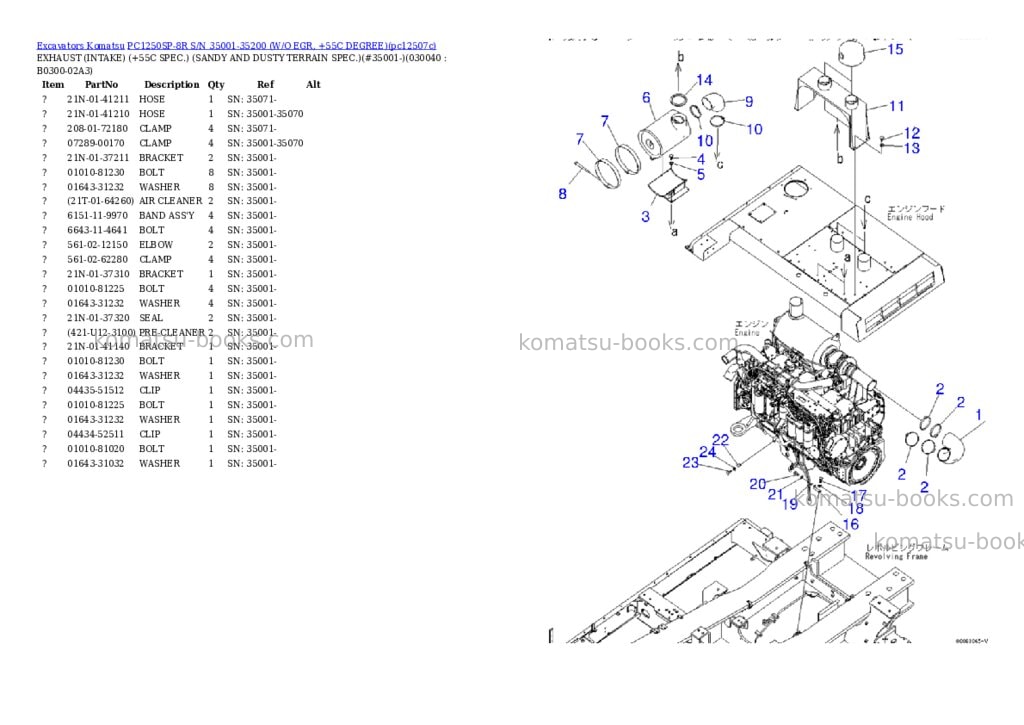Click the SEAL description
Screen dimensions: 1024x725
coord(151,318)
